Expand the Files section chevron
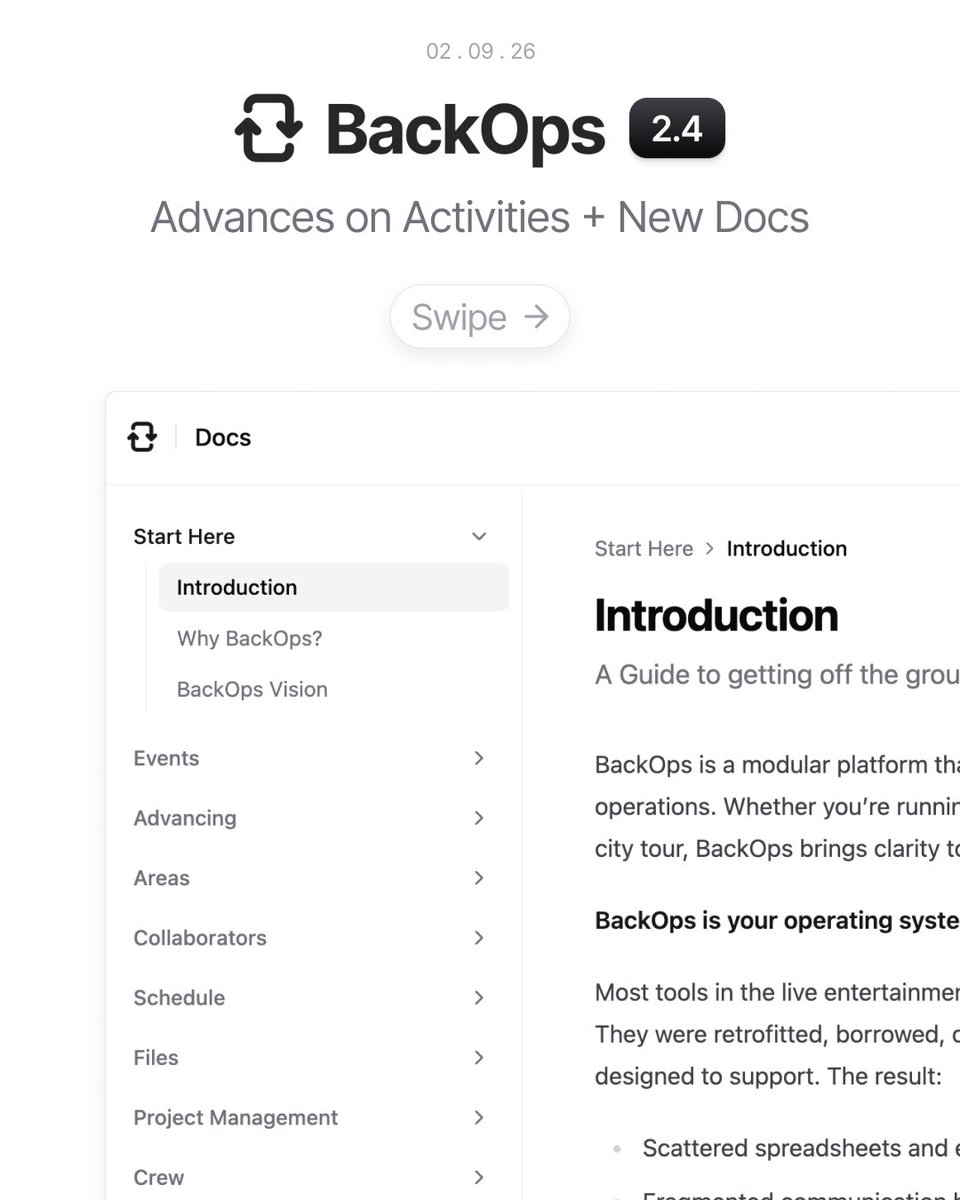 click(479, 1058)
